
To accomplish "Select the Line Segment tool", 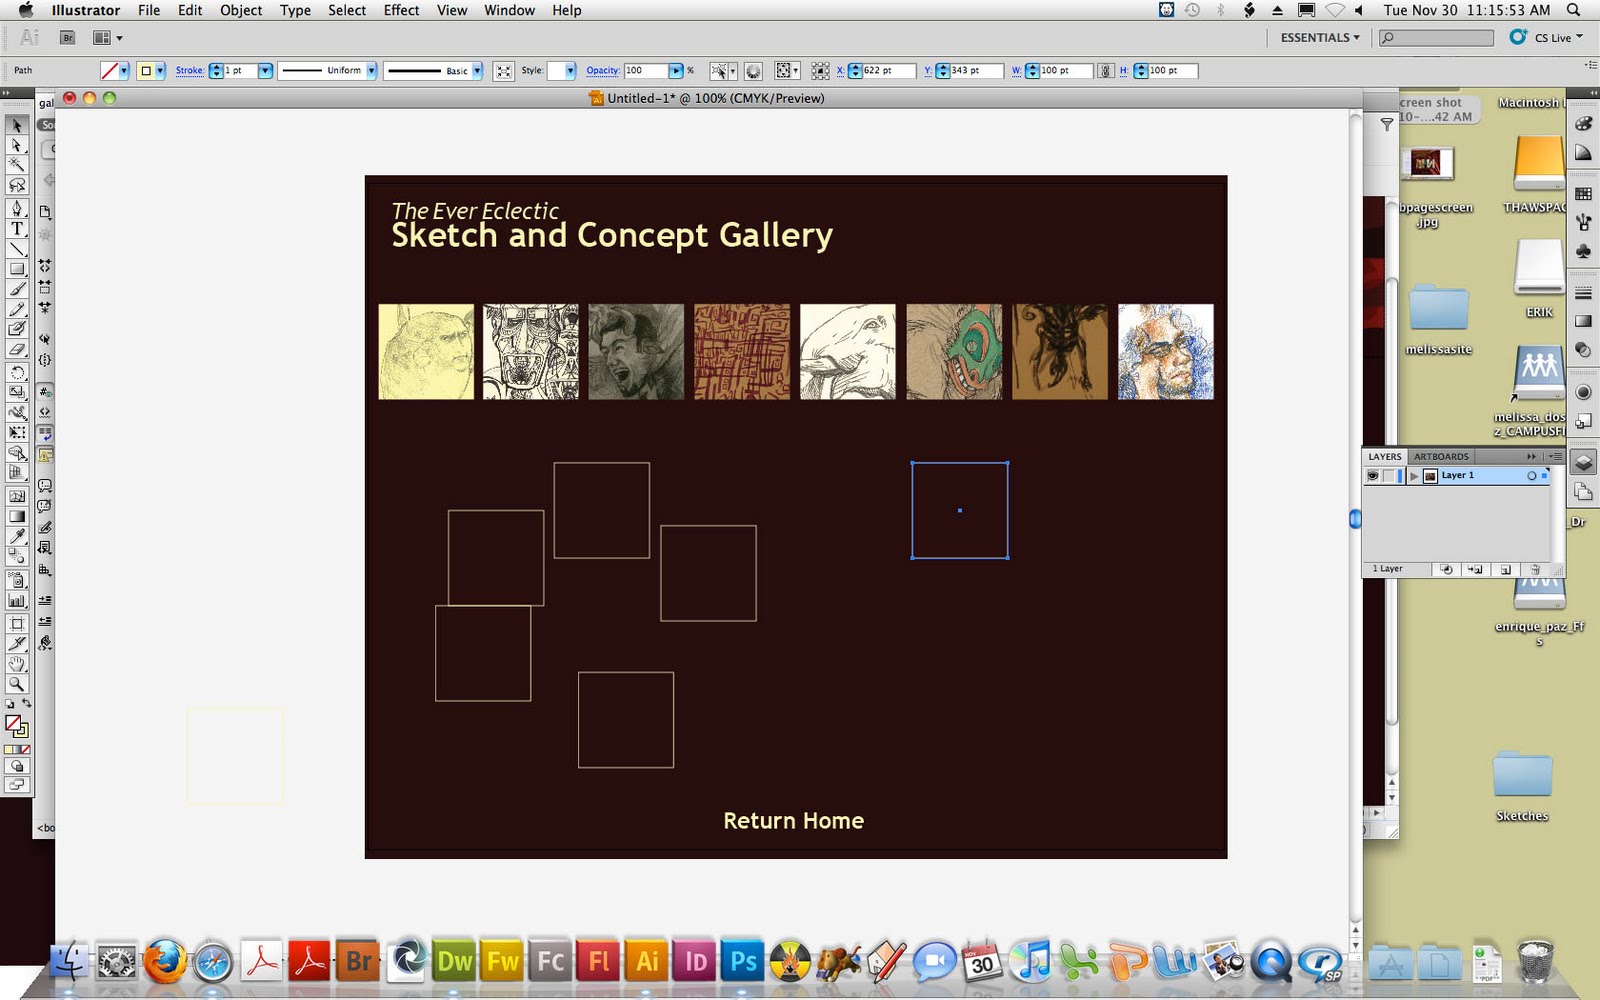I will 17,249.
